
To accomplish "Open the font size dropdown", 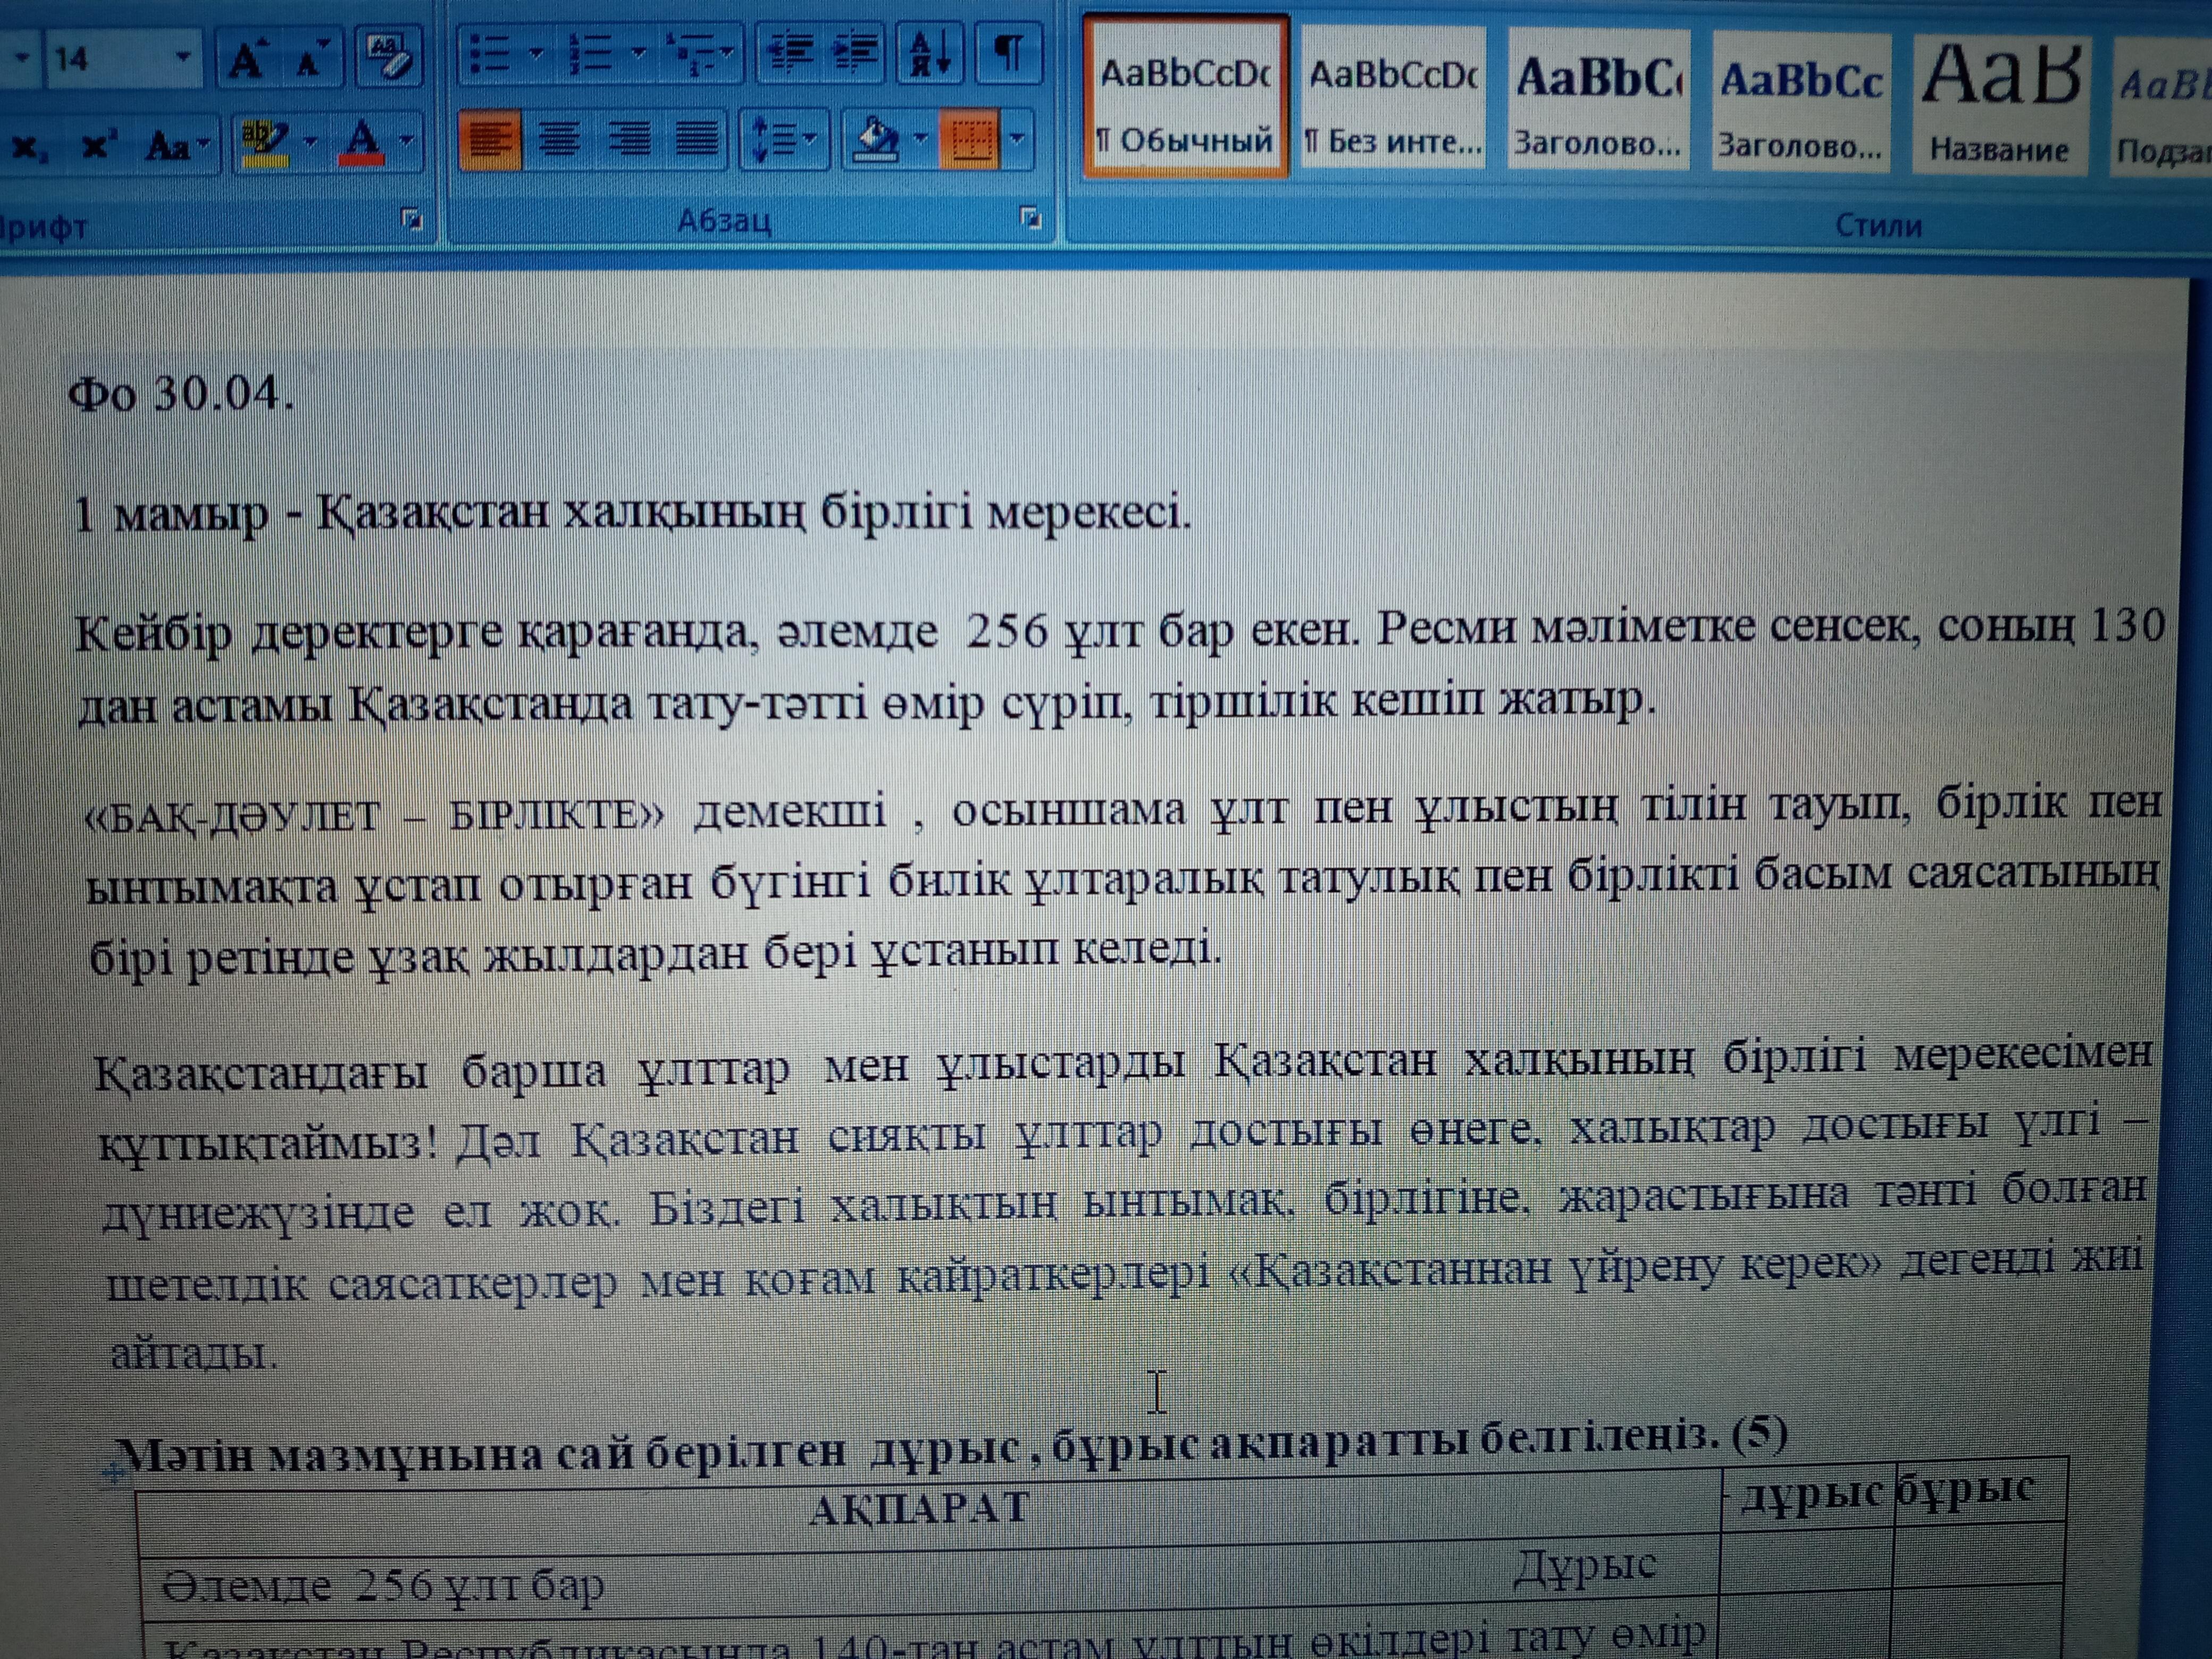I will (182, 57).
